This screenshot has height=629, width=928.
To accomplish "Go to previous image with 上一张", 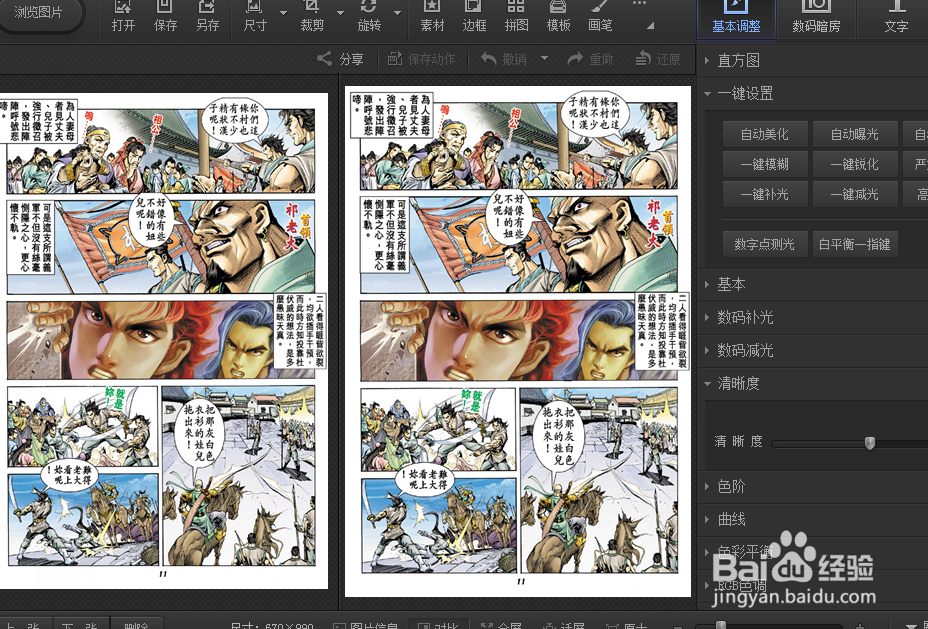I will tap(25, 625).
